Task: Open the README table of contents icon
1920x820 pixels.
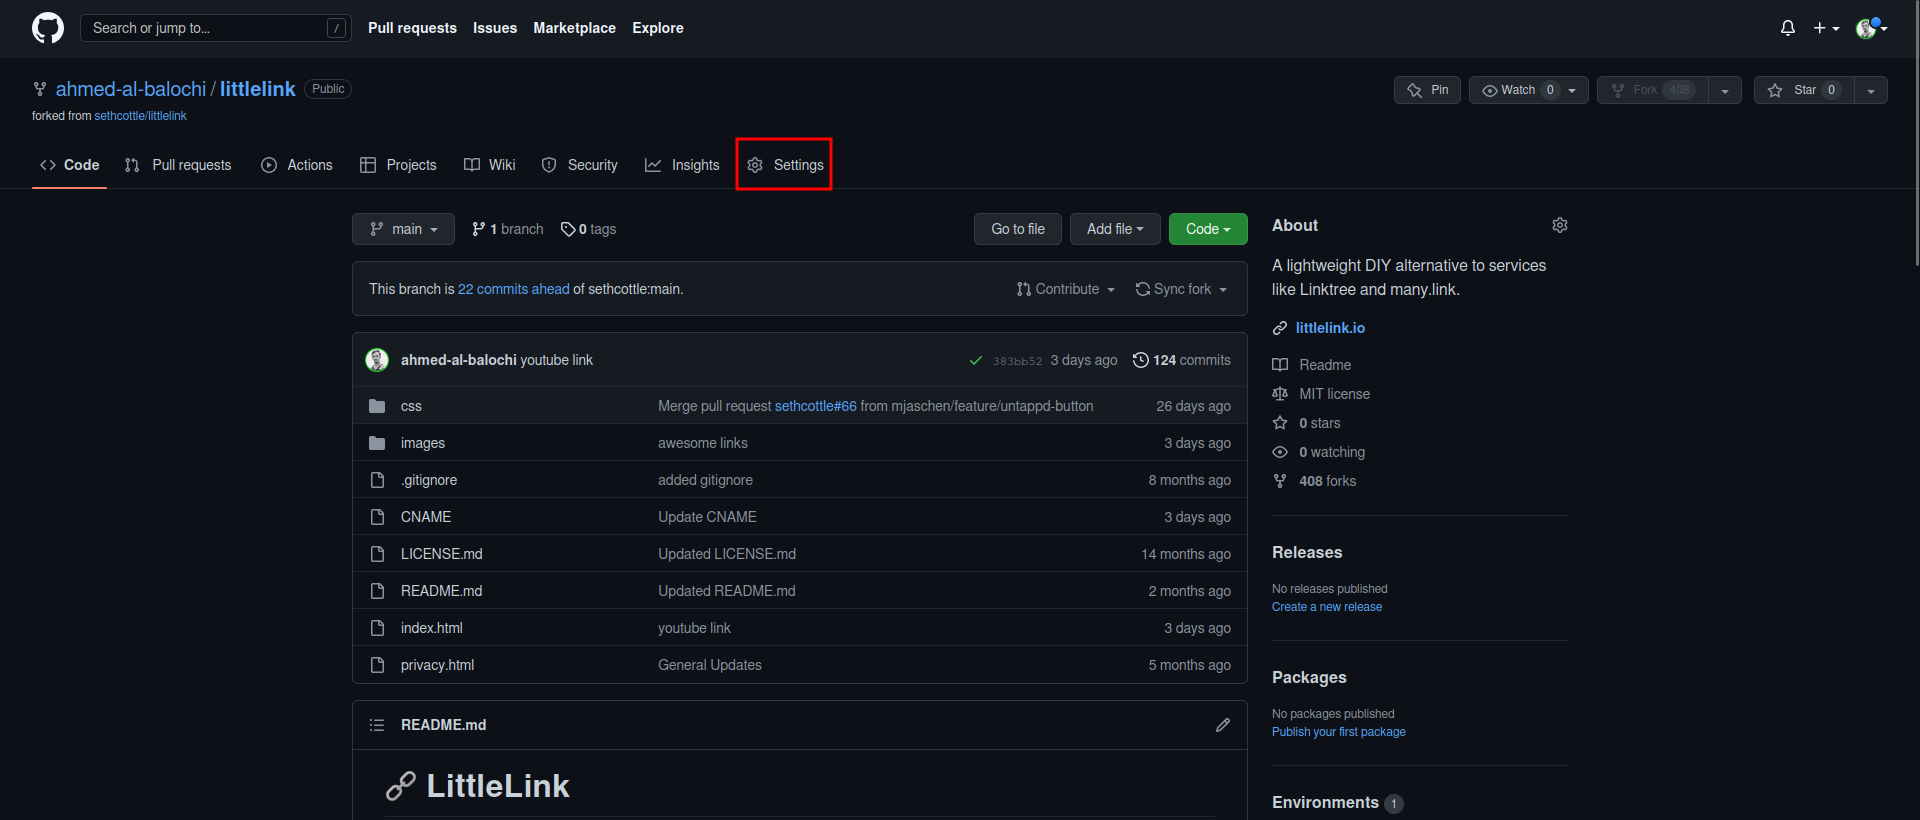Action: coord(377,725)
